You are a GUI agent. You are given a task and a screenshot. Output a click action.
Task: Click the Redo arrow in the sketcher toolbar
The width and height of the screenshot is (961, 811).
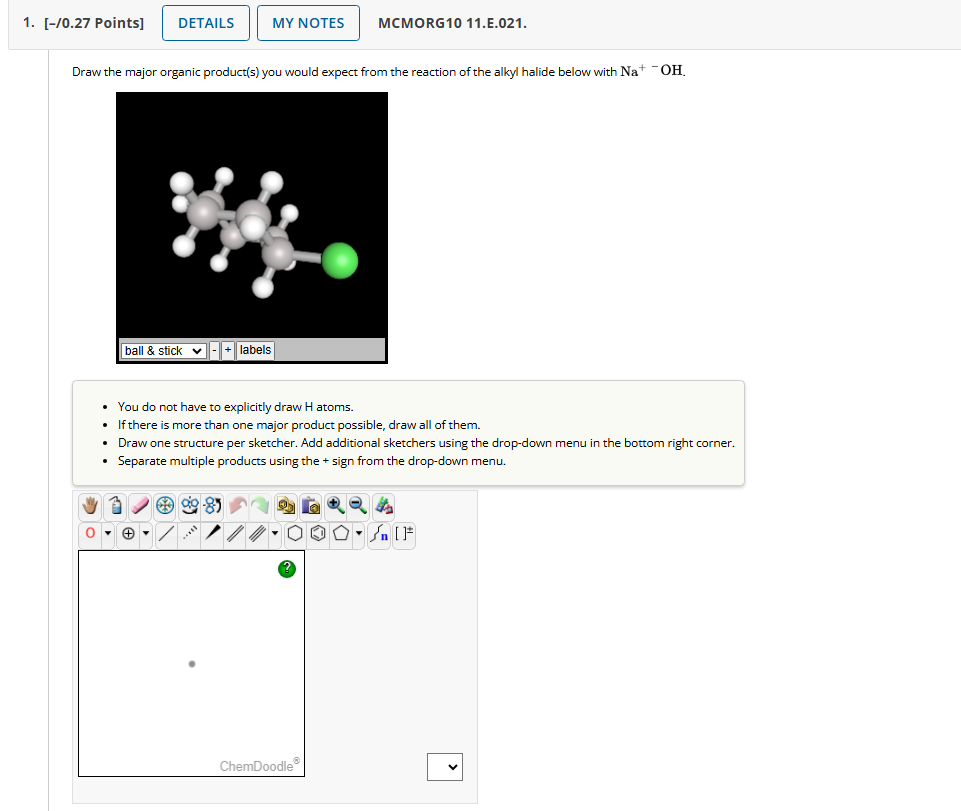[x=261, y=506]
